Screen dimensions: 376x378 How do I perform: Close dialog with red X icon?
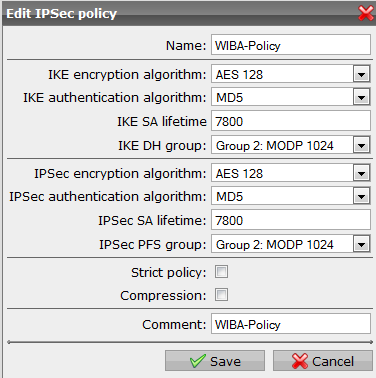pyautogui.click(x=366, y=13)
